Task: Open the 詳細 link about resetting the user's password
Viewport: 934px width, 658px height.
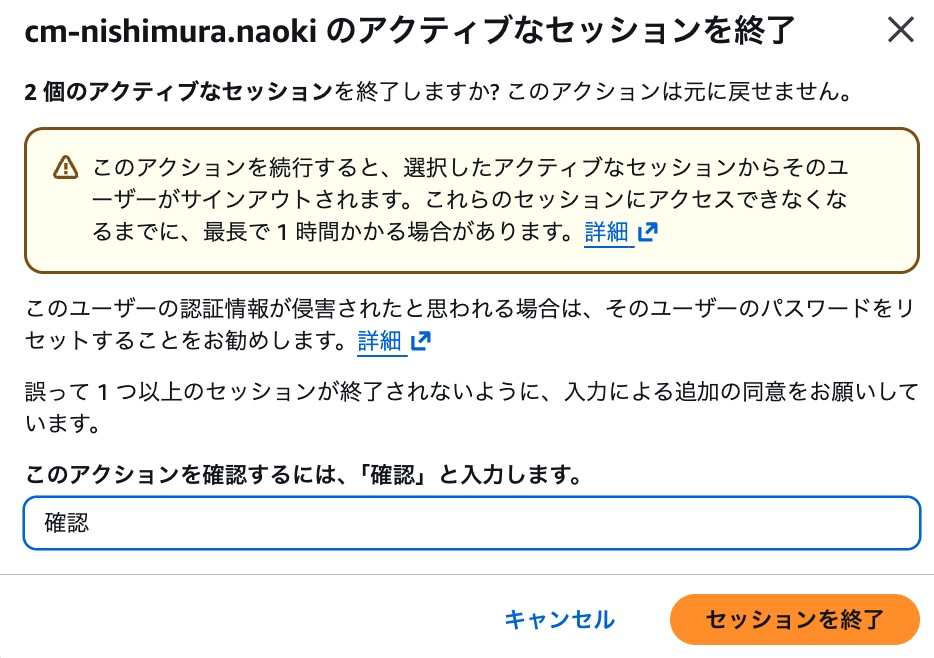Action: click(379, 341)
